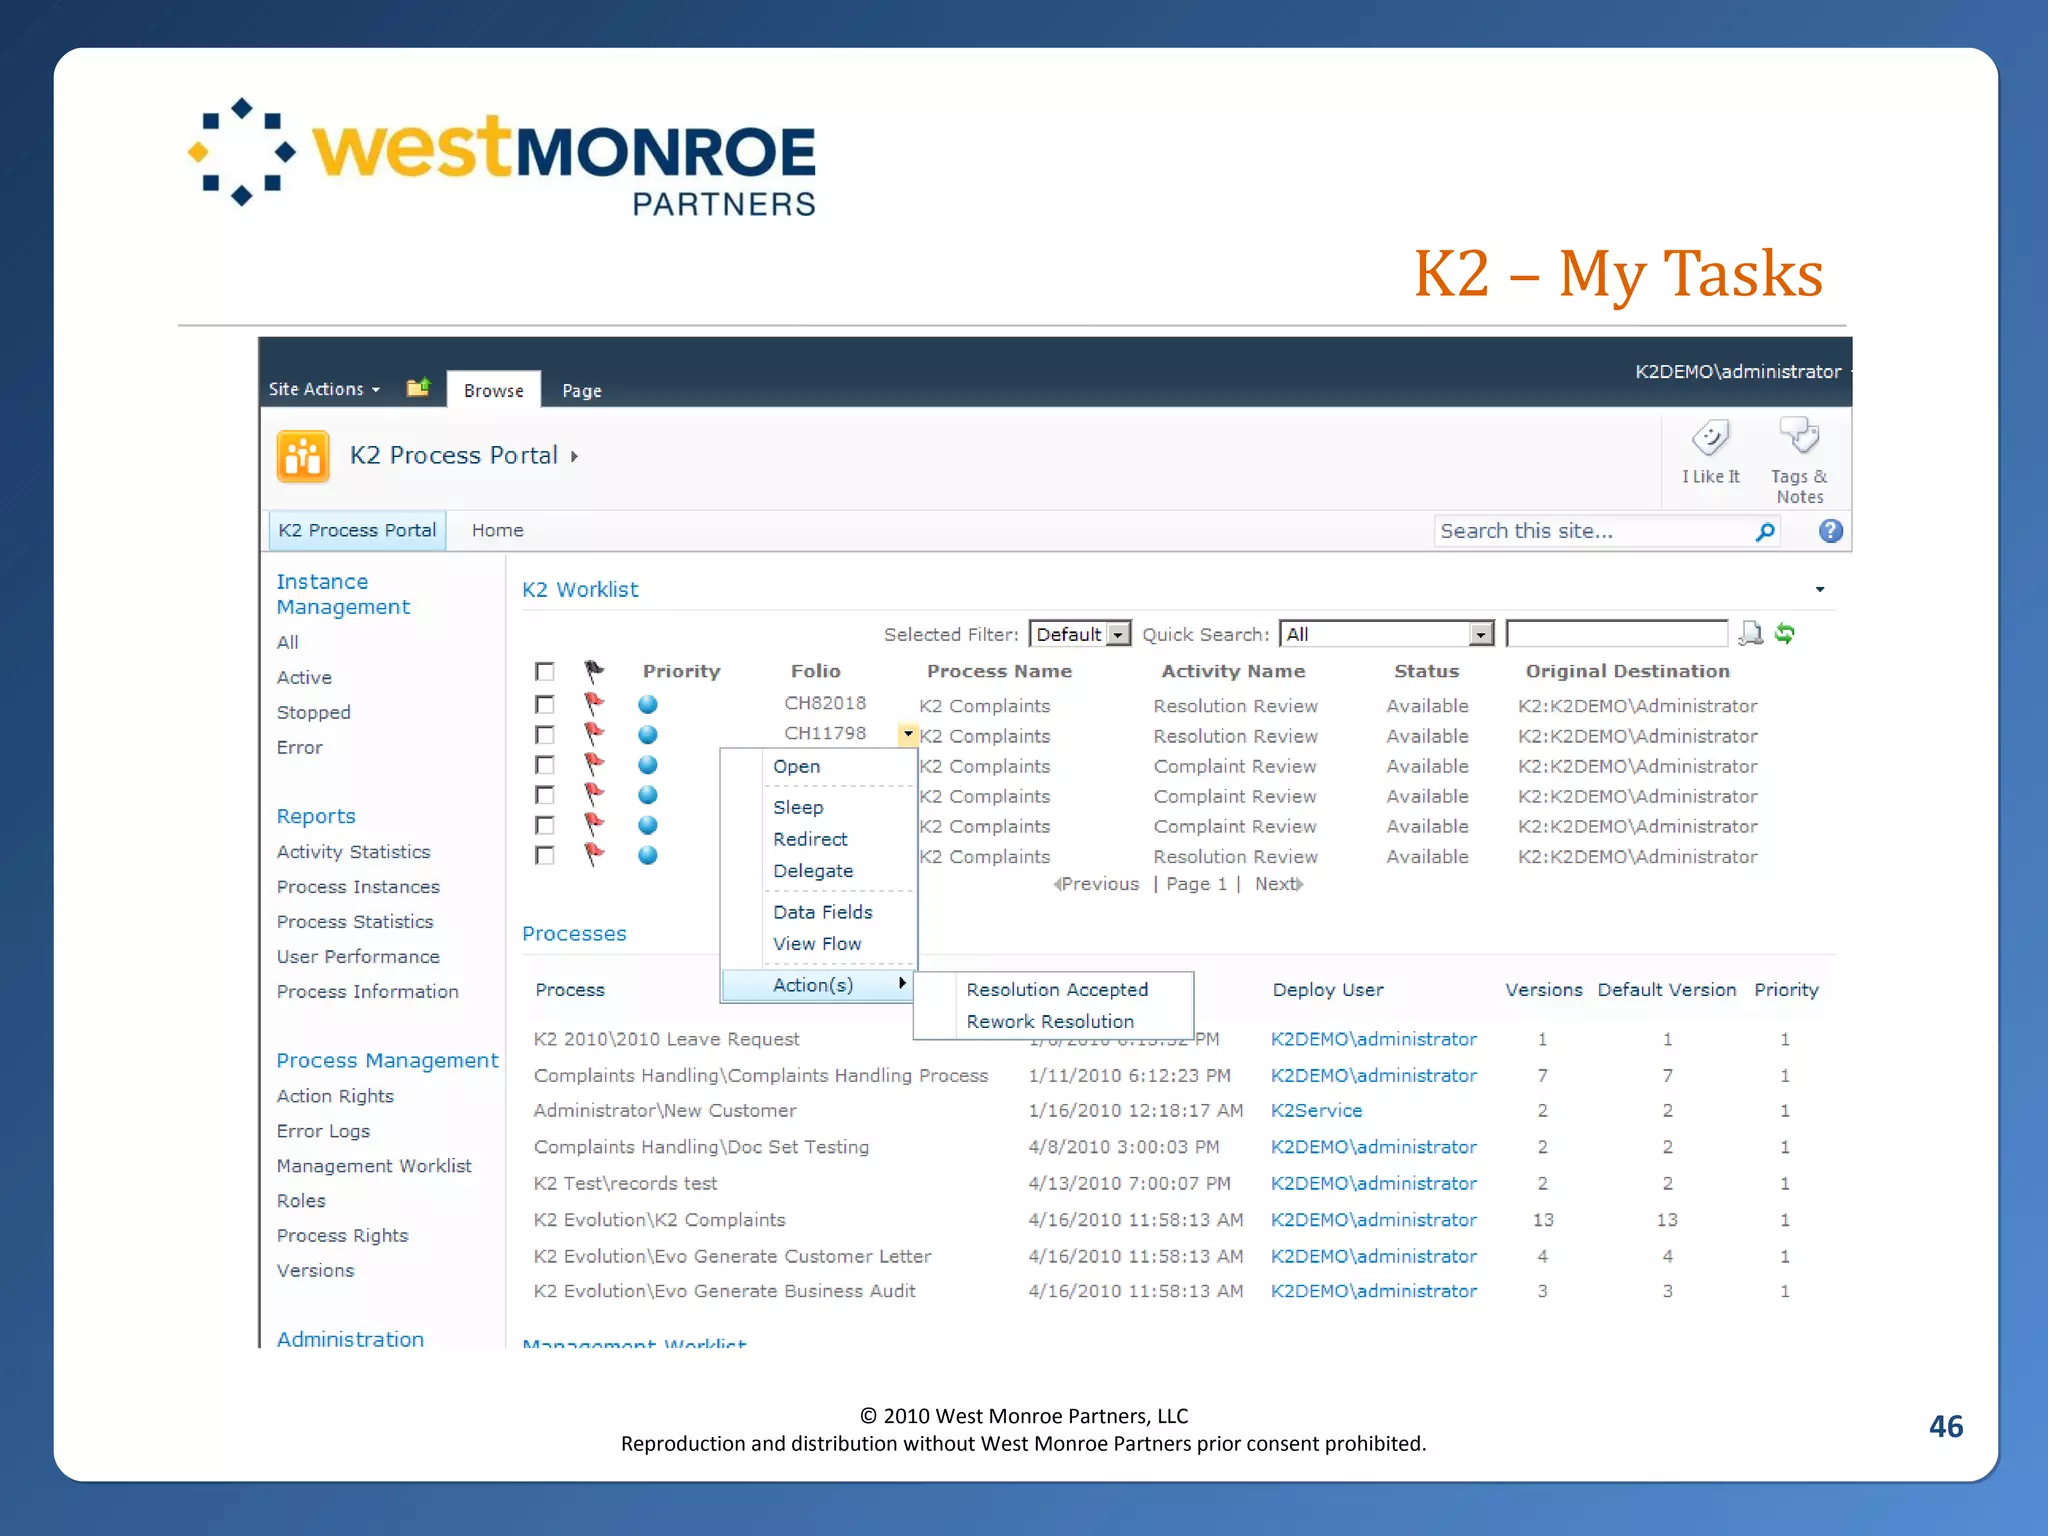Open the Error Logs link
This screenshot has width=2048, height=1536.
pyautogui.click(x=323, y=1131)
